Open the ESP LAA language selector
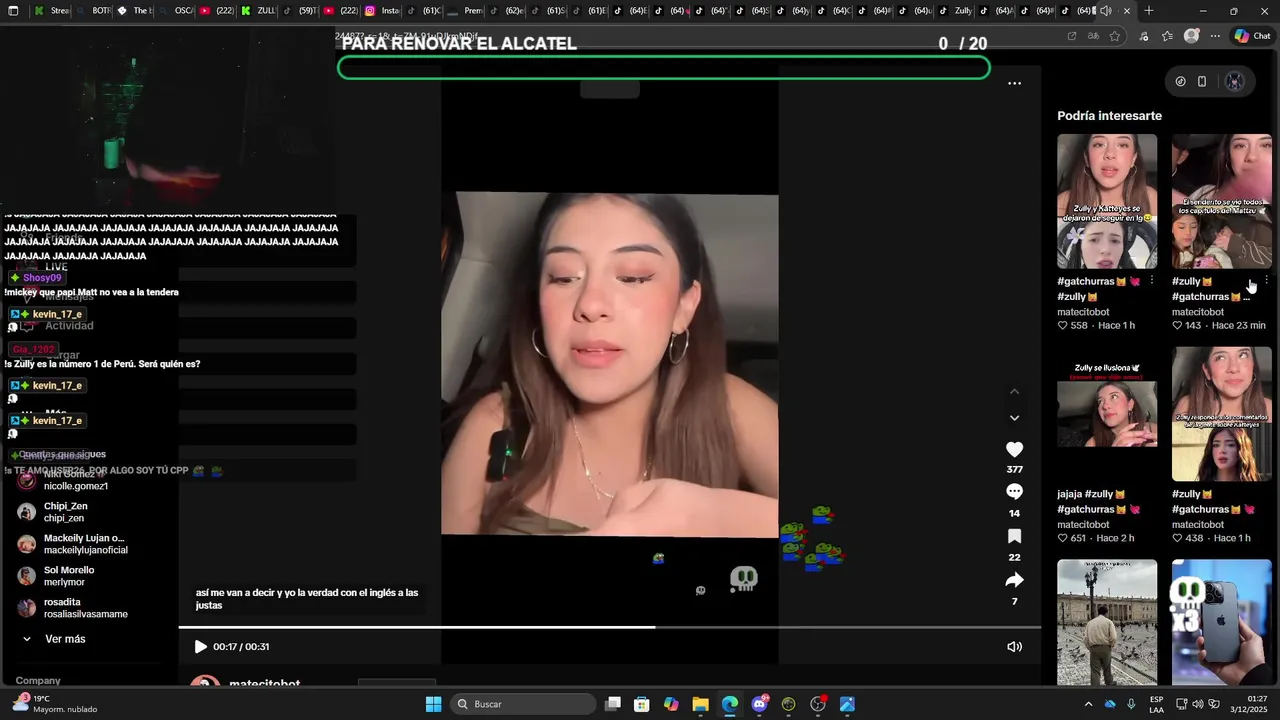The height and width of the screenshot is (720, 1280). point(1156,704)
